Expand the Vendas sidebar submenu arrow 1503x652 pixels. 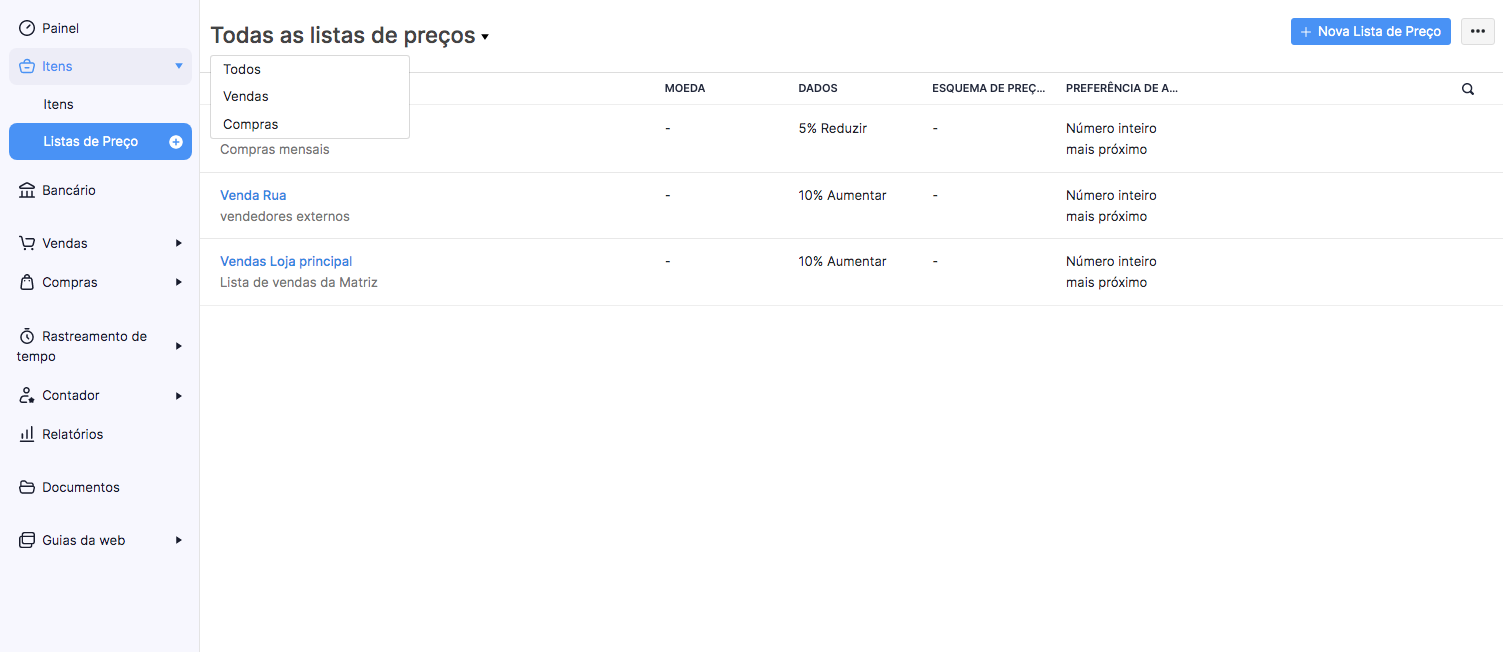(179, 243)
